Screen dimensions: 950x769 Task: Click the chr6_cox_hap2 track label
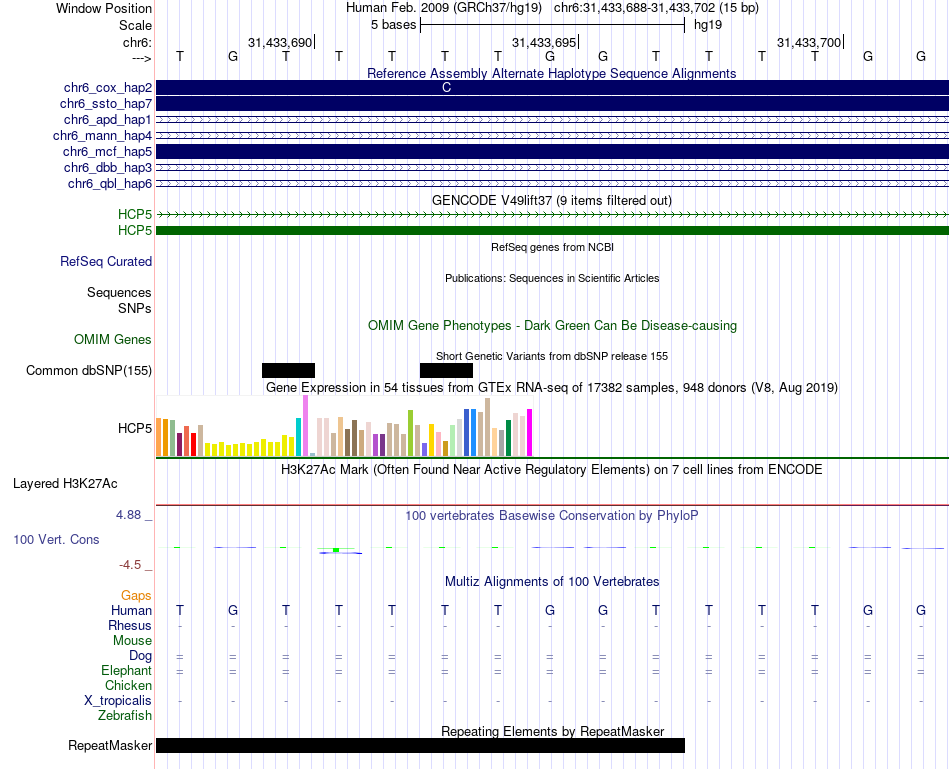click(x=108, y=88)
